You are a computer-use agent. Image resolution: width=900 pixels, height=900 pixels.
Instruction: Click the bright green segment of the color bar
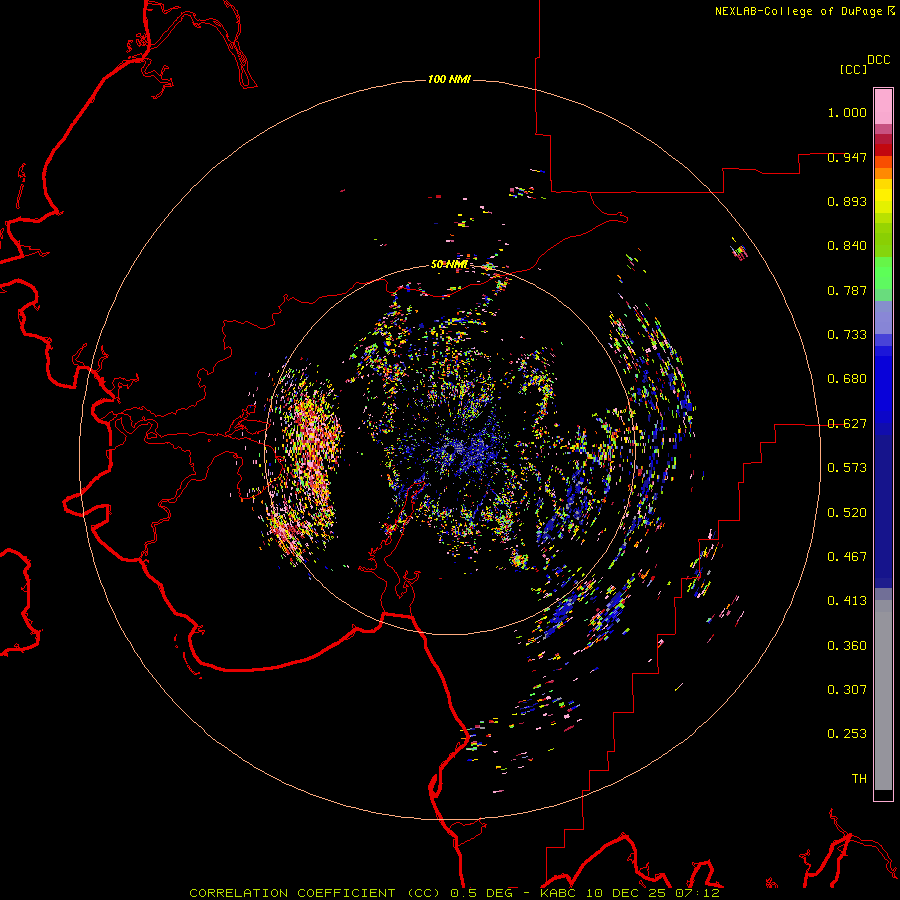883,273
